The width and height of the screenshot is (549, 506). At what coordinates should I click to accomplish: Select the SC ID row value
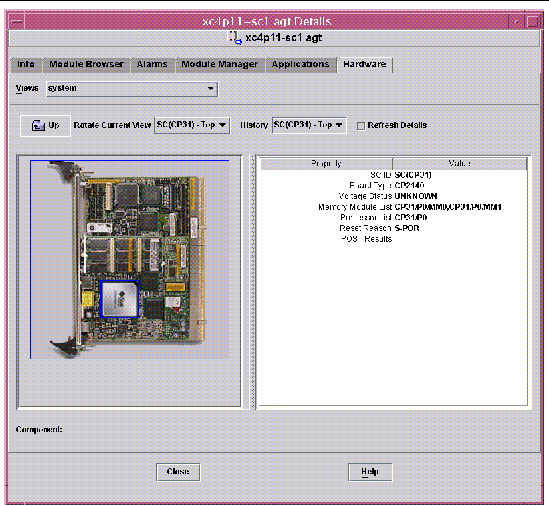tap(413, 175)
